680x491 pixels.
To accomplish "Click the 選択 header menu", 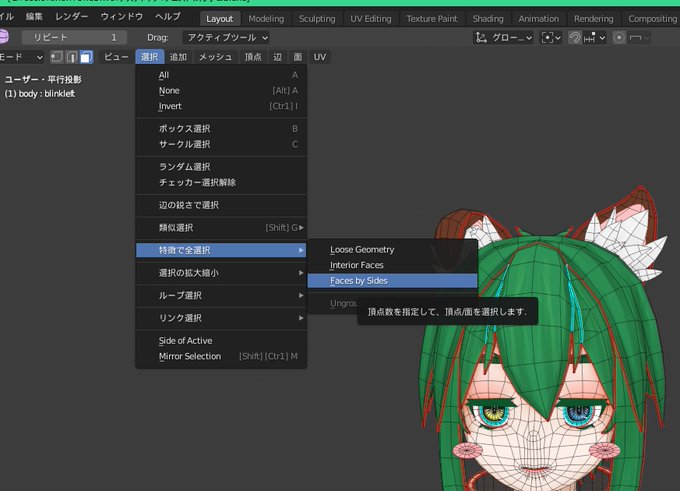I will pos(150,57).
